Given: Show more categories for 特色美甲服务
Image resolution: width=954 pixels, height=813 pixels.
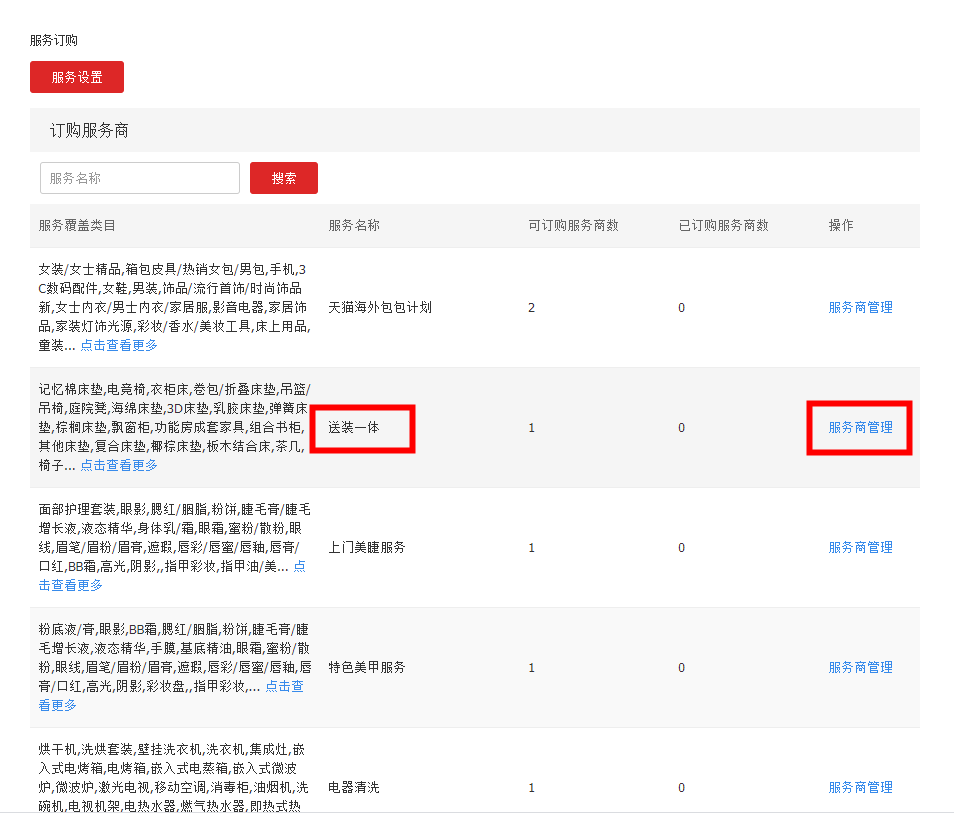Looking at the screenshot, I should tap(284, 687).
